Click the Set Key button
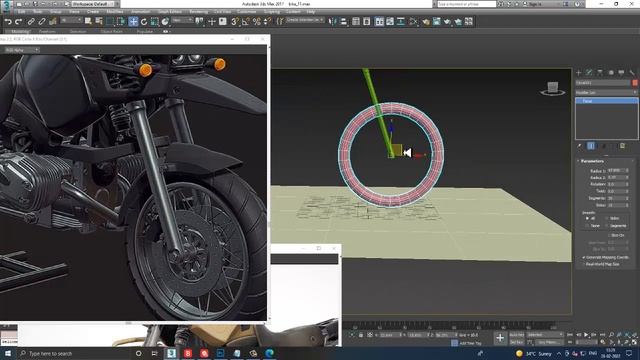The width and height of the screenshot is (640, 360). tap(516, 342)
